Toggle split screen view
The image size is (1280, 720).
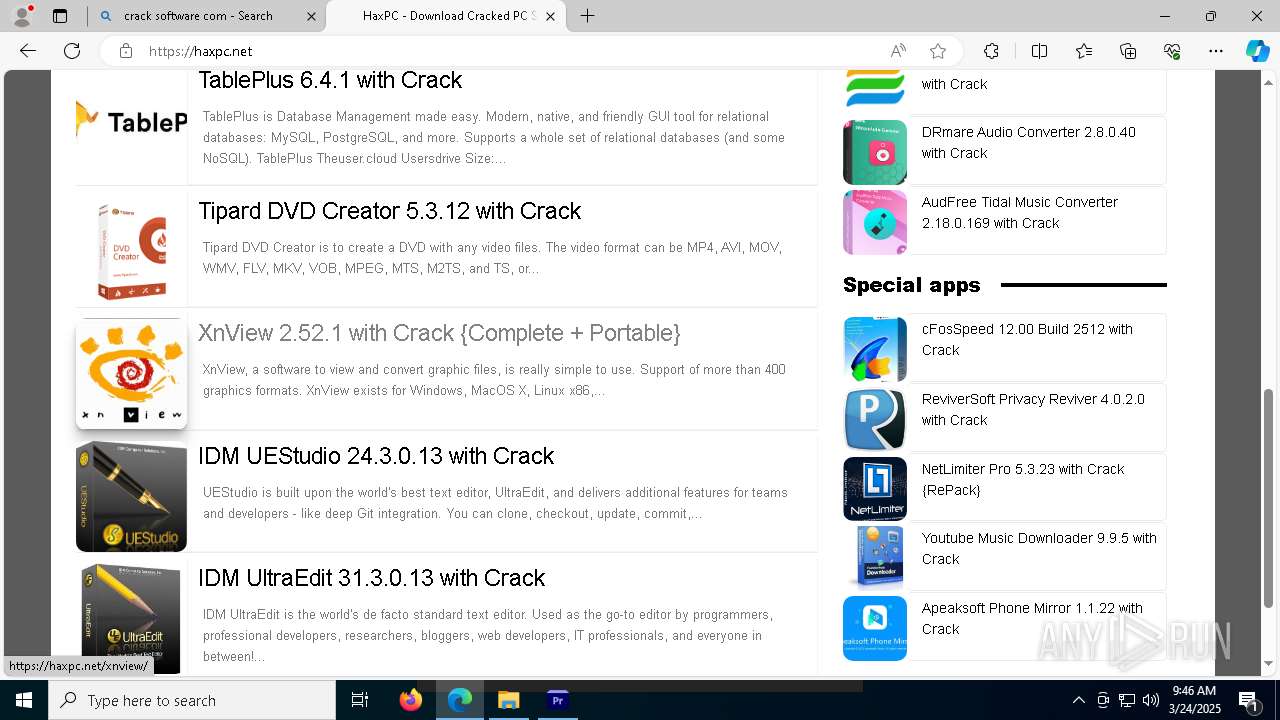tap(1039, 51)
